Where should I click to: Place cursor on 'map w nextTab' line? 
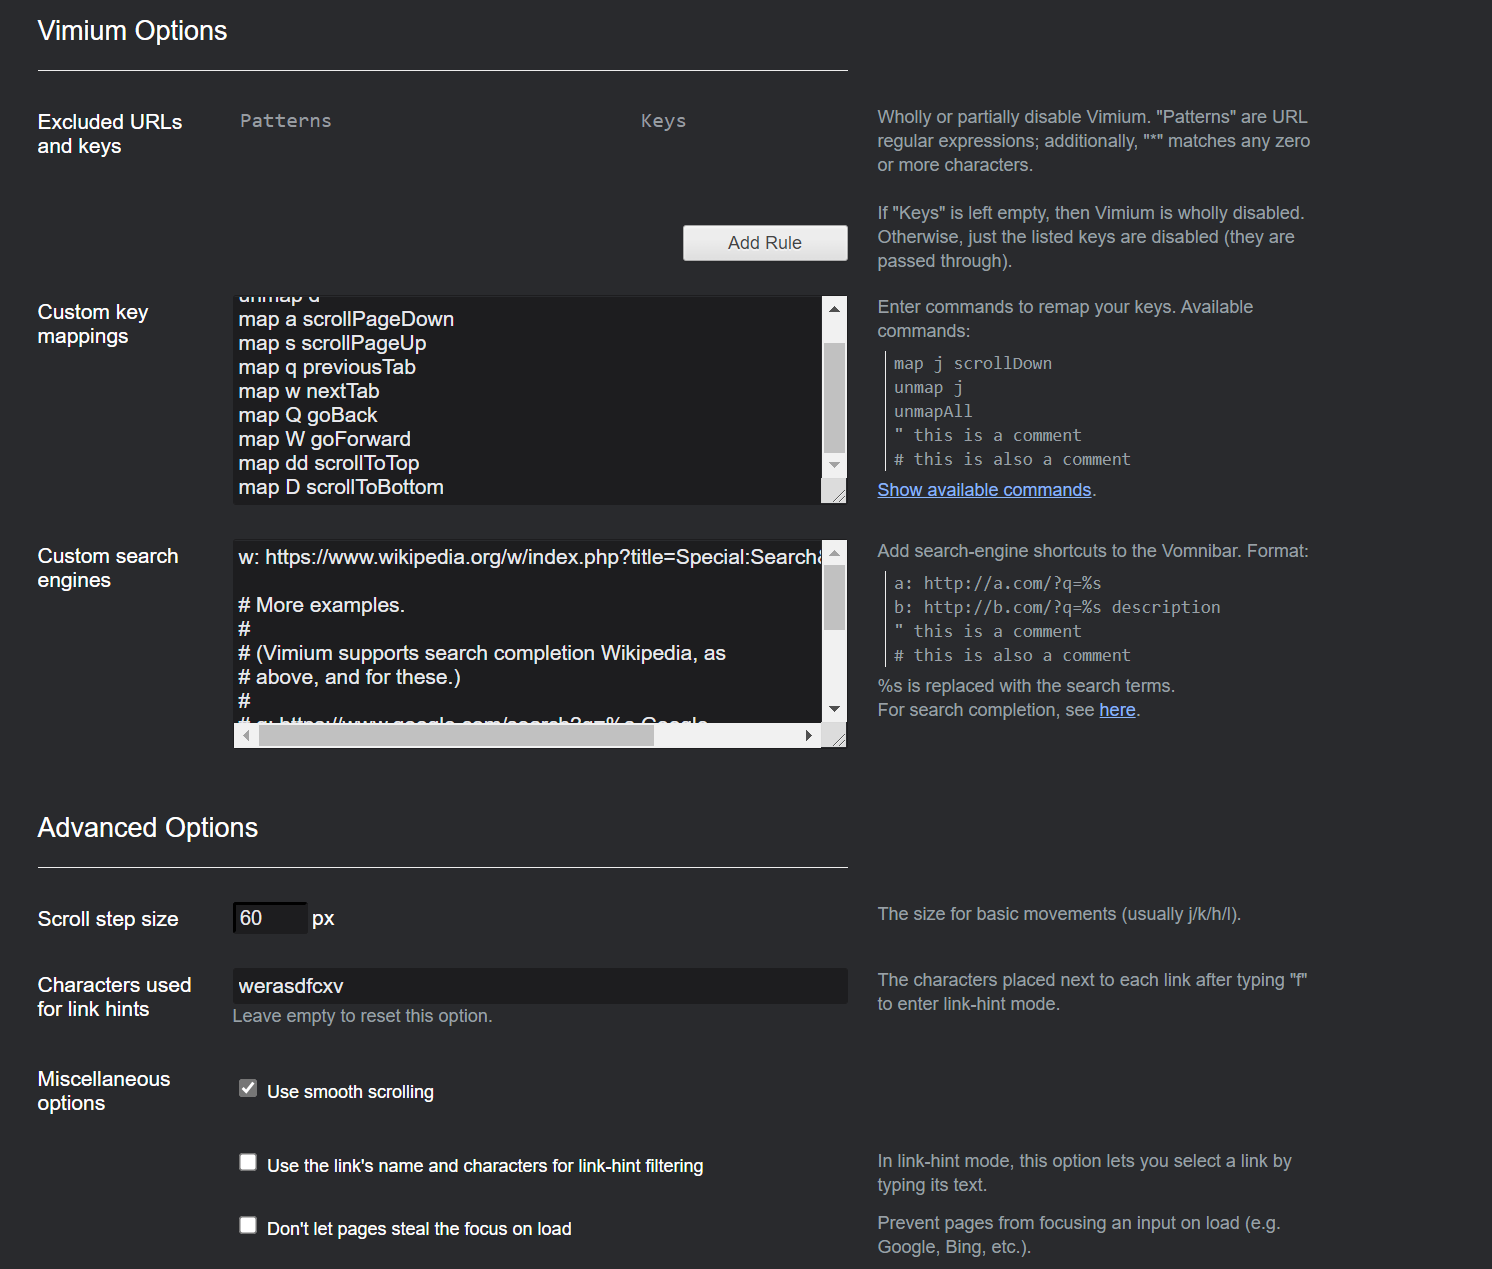point(309,391)
